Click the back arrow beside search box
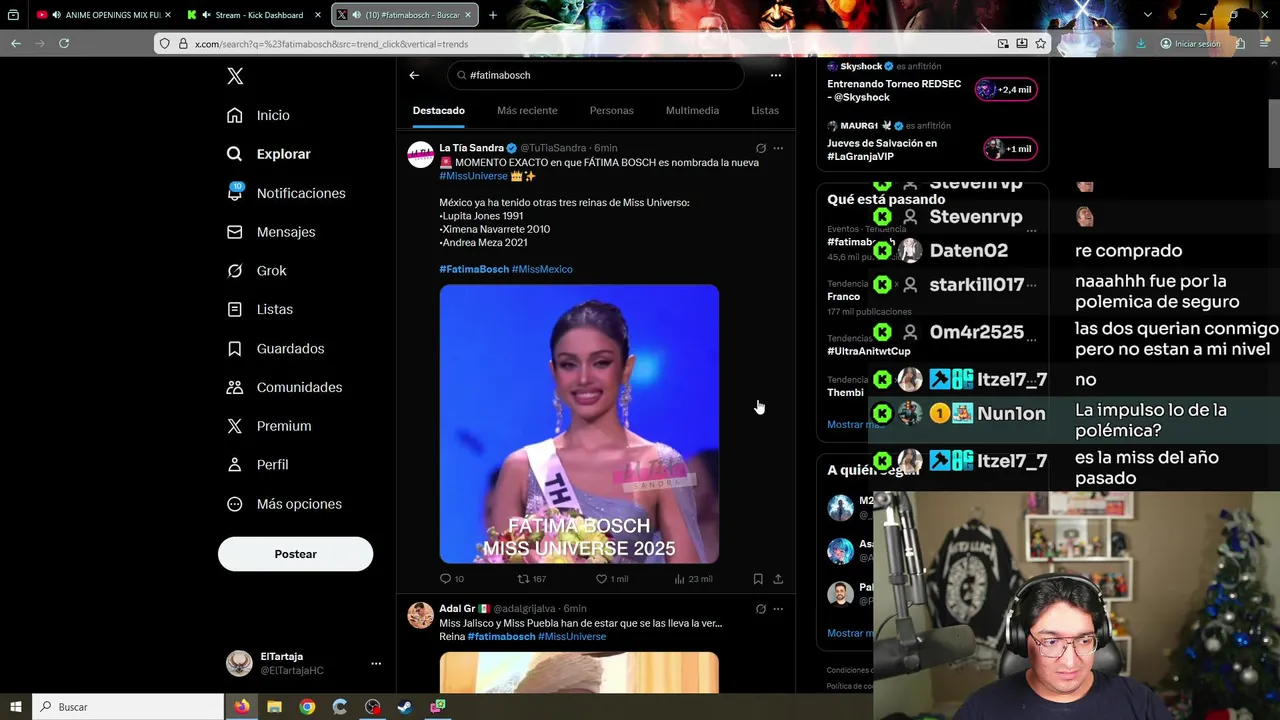 (414, 75)
